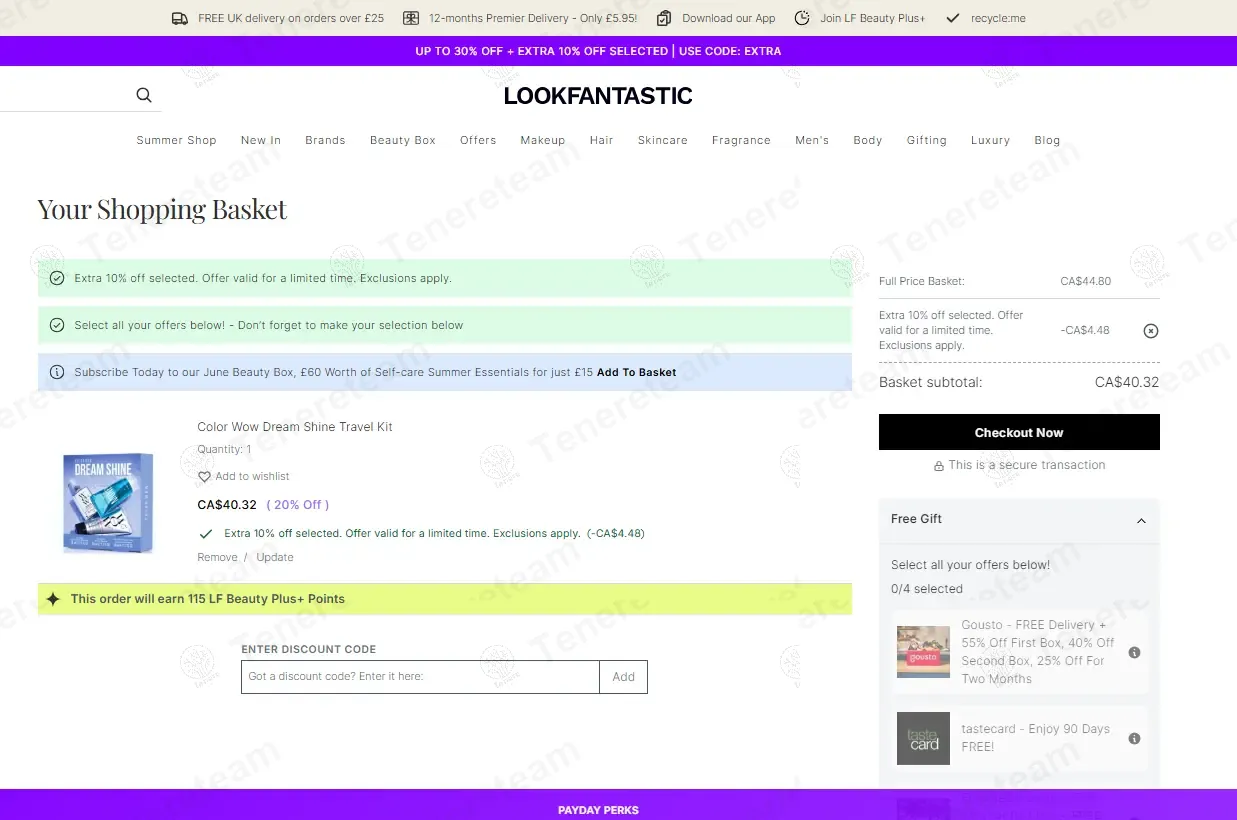Open info for Gousto offer
Image resolution: width=1237 pixels, height=820 pixels.
click(1134, 652)
